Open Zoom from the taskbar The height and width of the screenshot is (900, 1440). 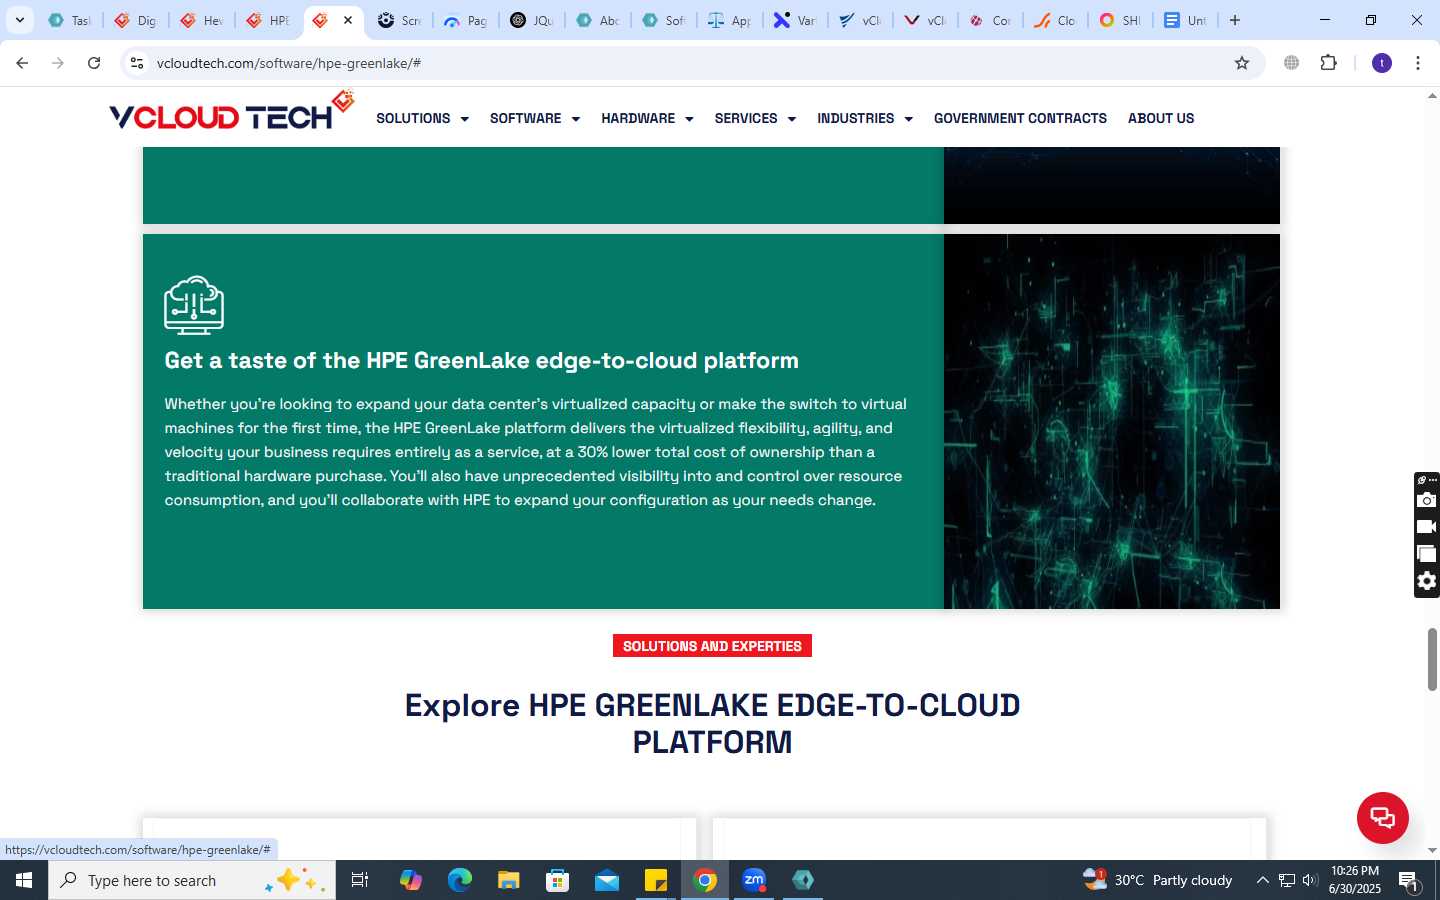point(754,880)
